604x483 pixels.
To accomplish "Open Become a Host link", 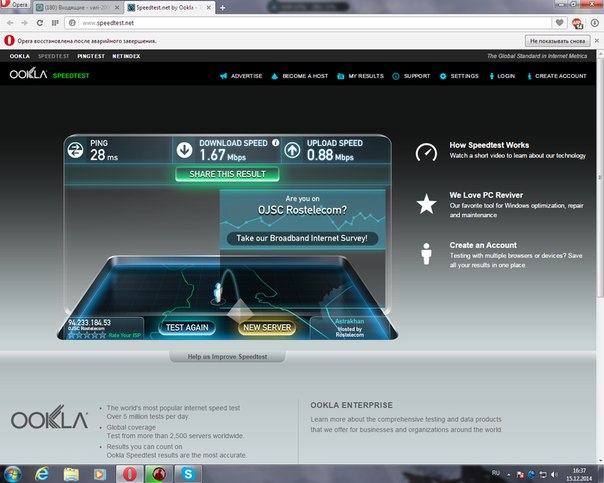I will point(305,76).
